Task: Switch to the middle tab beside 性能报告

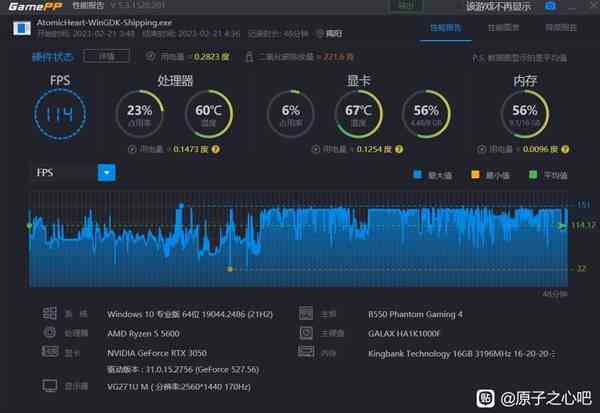Action: coord(503,28)
